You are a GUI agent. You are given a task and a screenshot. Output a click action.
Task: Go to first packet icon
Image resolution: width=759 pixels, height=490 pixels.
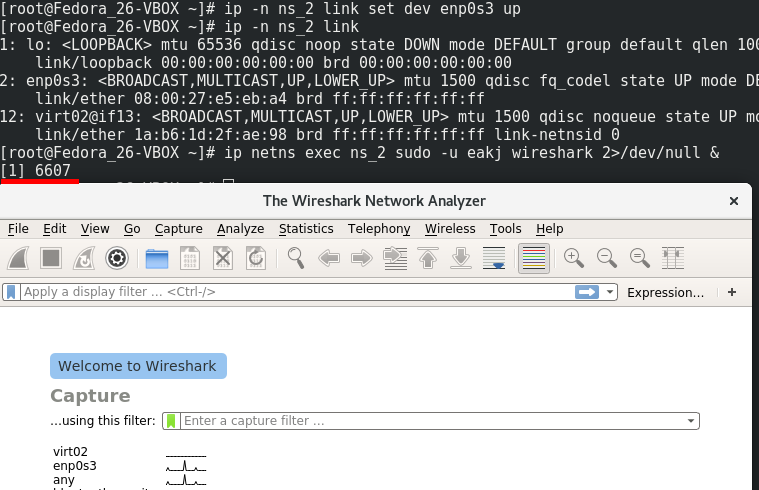point(428,258)
